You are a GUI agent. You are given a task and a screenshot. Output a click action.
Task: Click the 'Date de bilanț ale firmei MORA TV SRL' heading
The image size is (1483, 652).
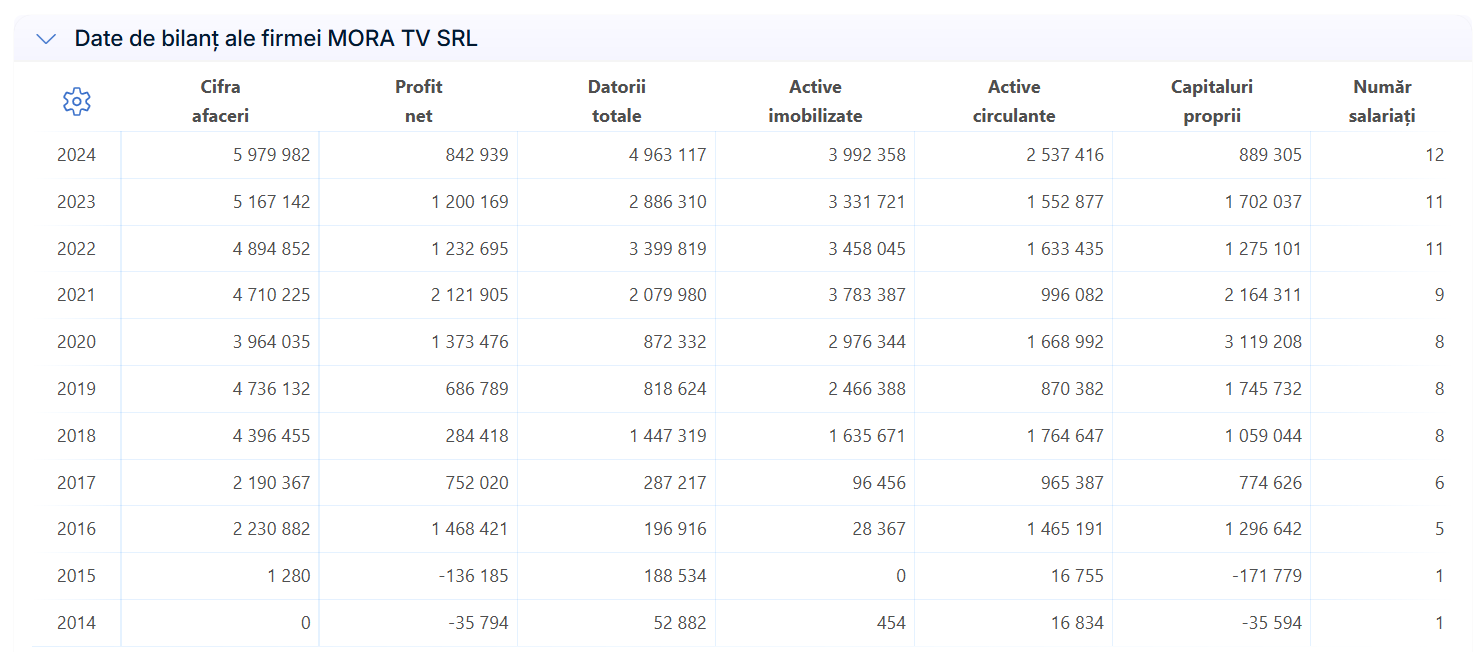coord(276,39)
